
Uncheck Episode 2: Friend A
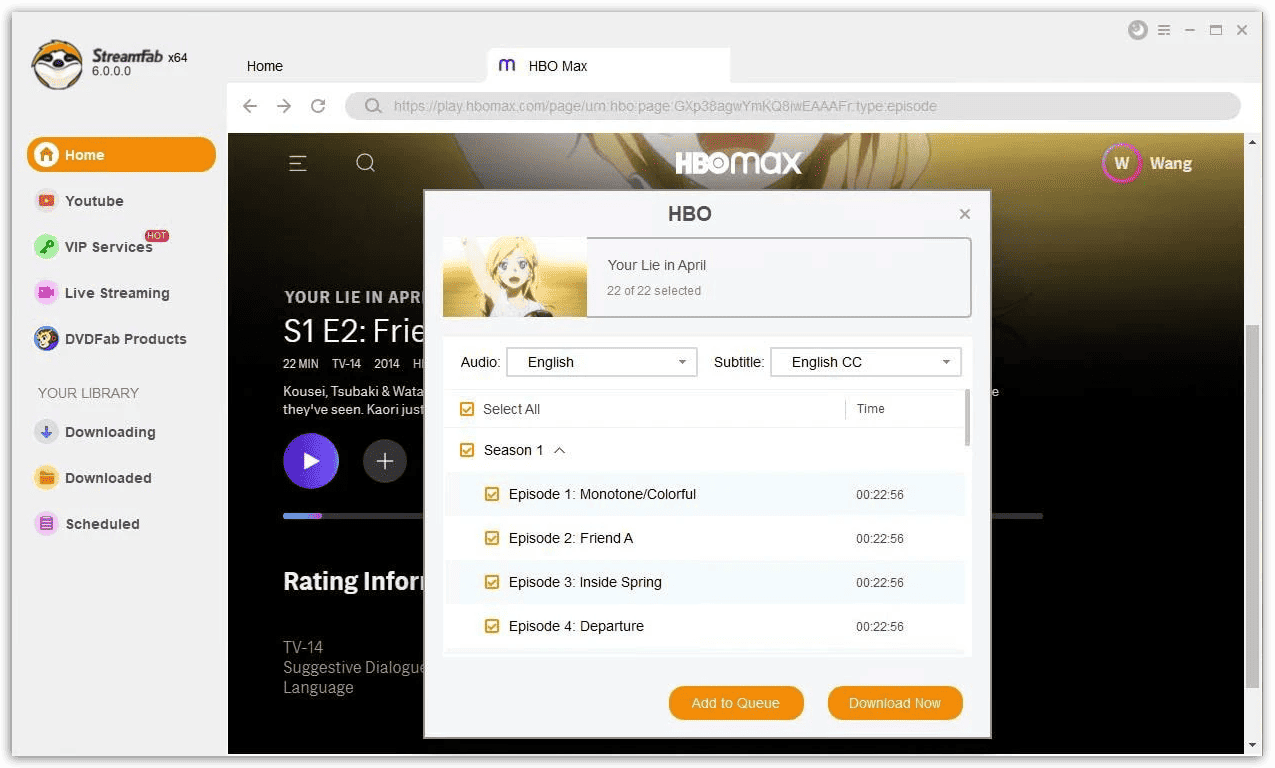(x=492, y=538)
